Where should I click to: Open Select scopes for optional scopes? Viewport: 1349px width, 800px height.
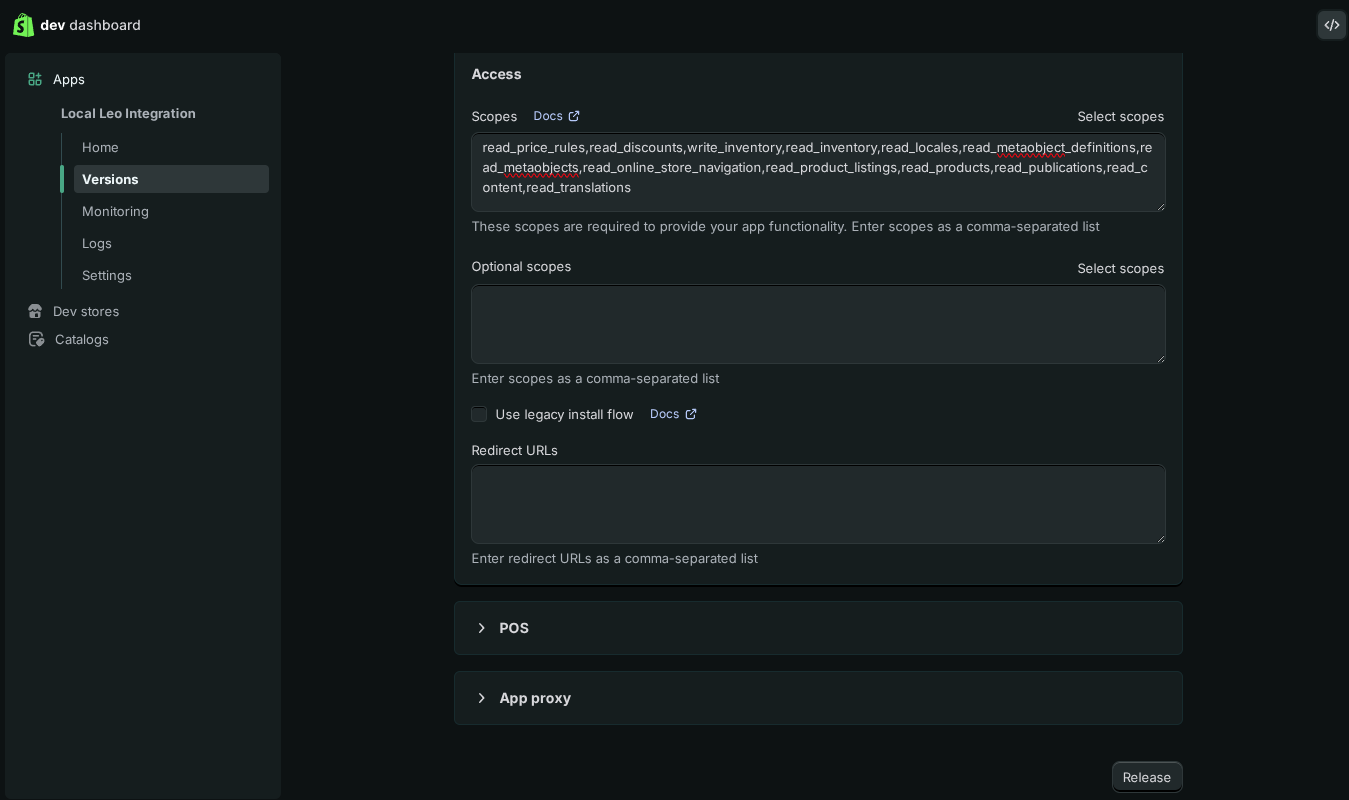1120,268
